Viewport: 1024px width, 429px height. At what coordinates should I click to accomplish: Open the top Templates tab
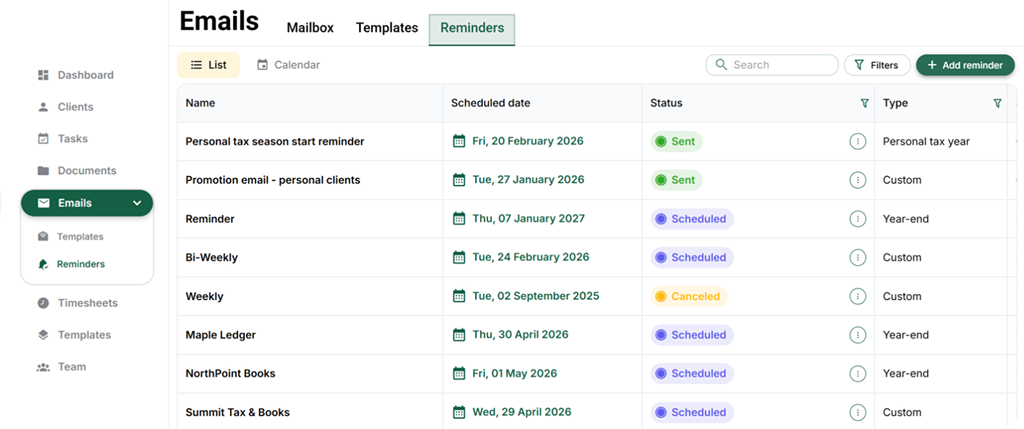point(387,28)
